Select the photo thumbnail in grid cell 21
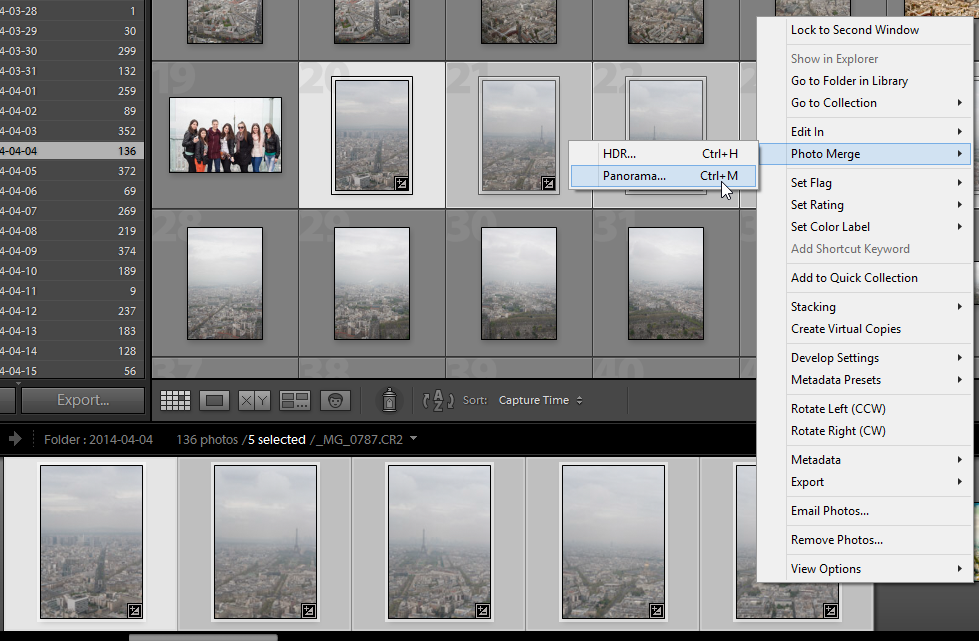This screenshot has width=979, height=641. pos(519,135)
